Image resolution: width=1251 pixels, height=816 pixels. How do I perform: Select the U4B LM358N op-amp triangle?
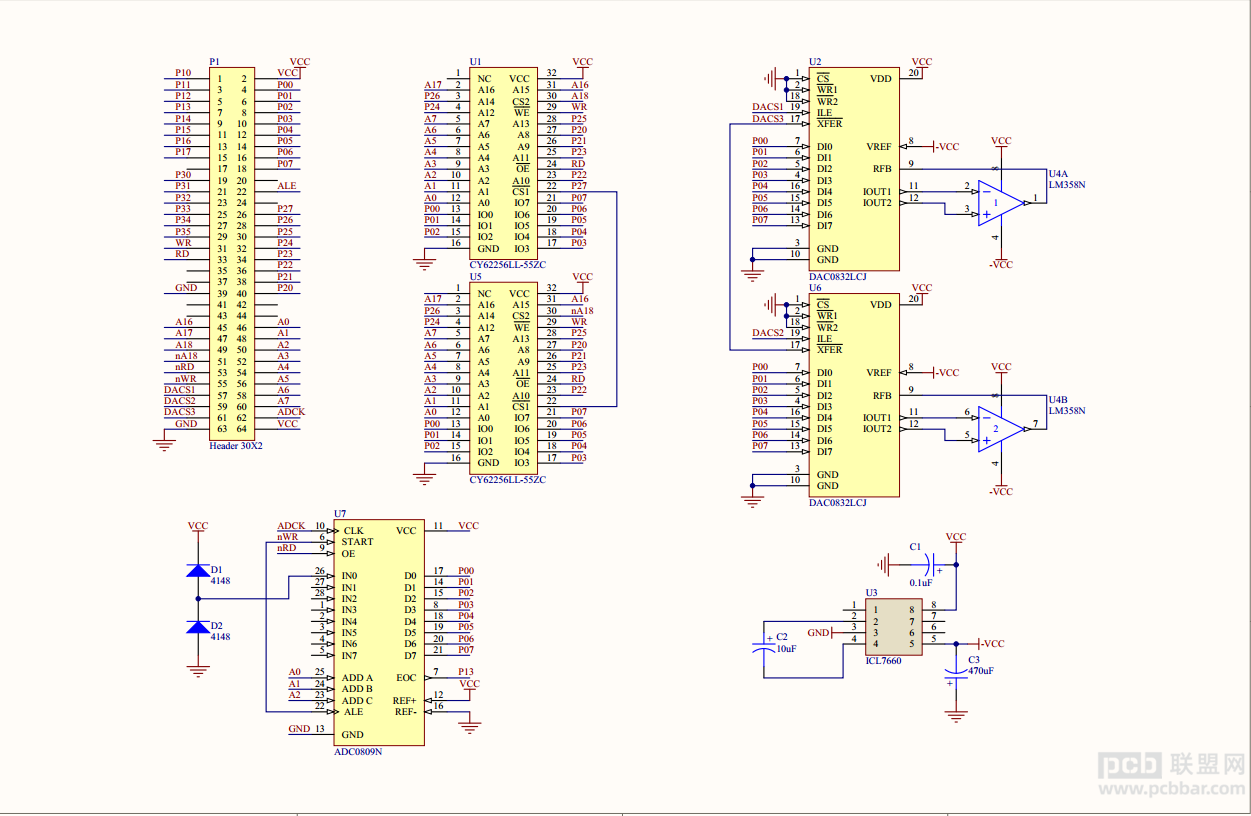click(x=1003, y=427)
